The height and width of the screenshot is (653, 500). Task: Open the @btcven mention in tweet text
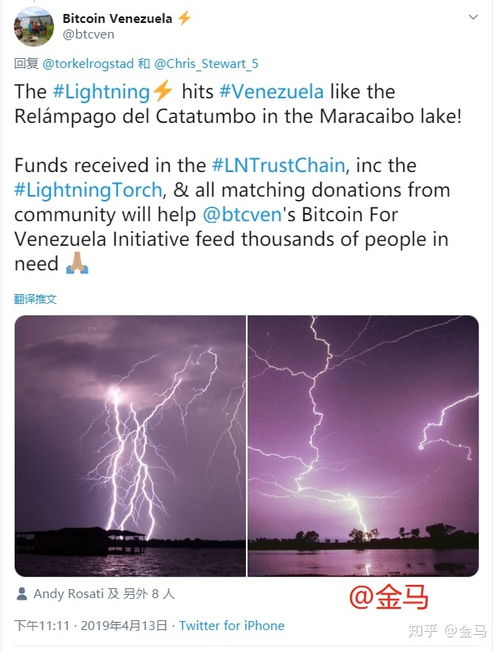(x=242, y=214)
